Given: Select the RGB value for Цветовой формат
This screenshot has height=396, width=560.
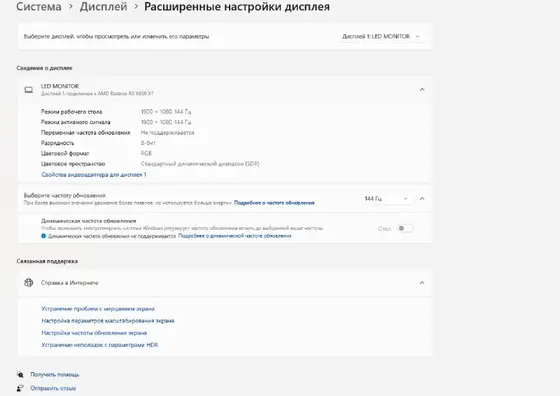Looking at the screenshot, I should click(x=146, y=153).
